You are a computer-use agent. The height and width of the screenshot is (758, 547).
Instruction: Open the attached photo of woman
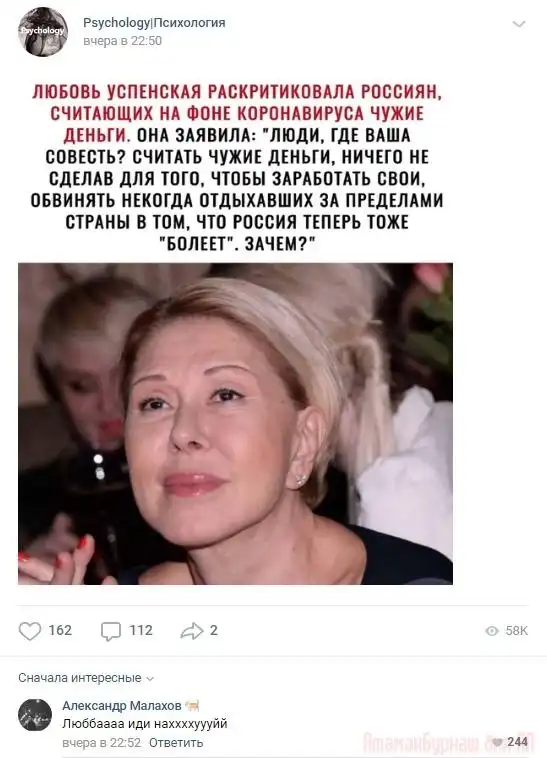tap(235, 424)
